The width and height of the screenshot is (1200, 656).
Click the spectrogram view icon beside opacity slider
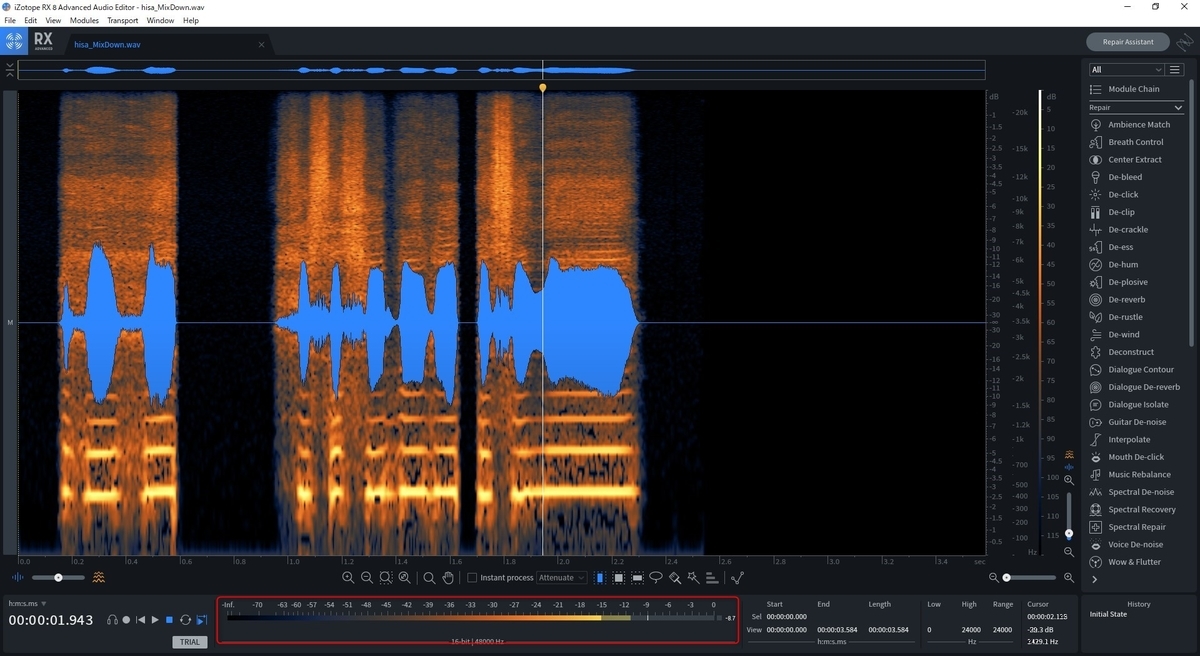98,577
